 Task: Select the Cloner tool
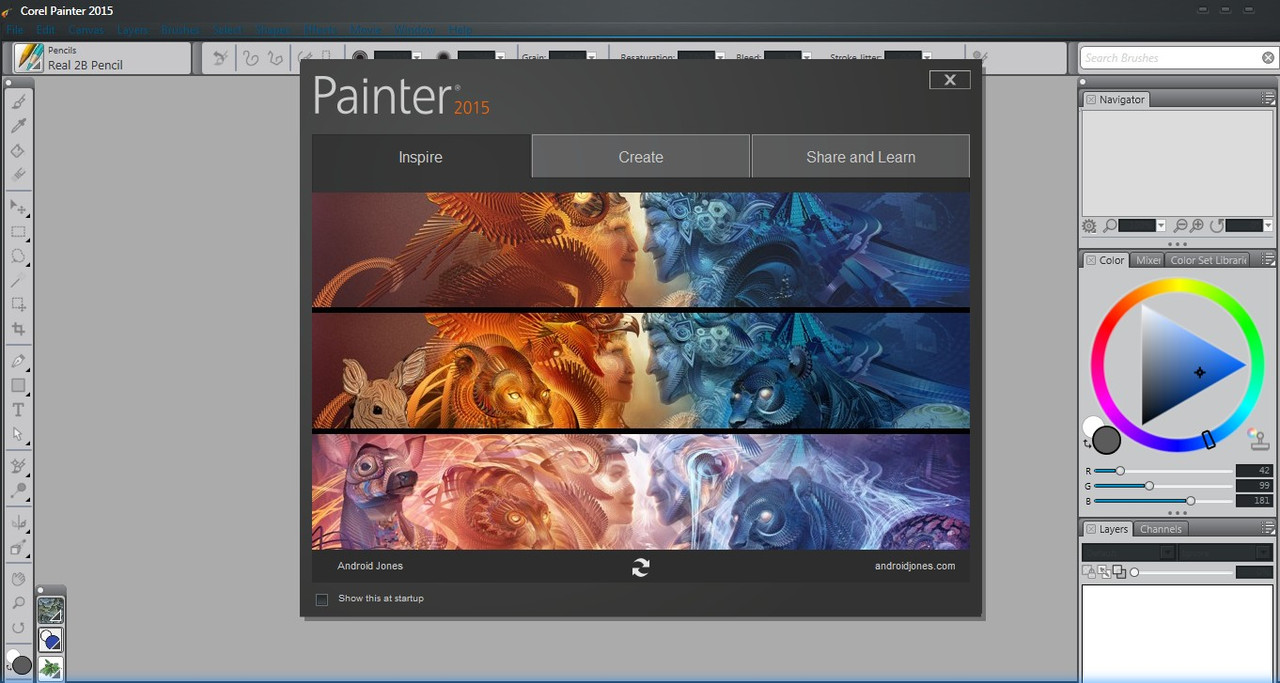tap(18, 467)
